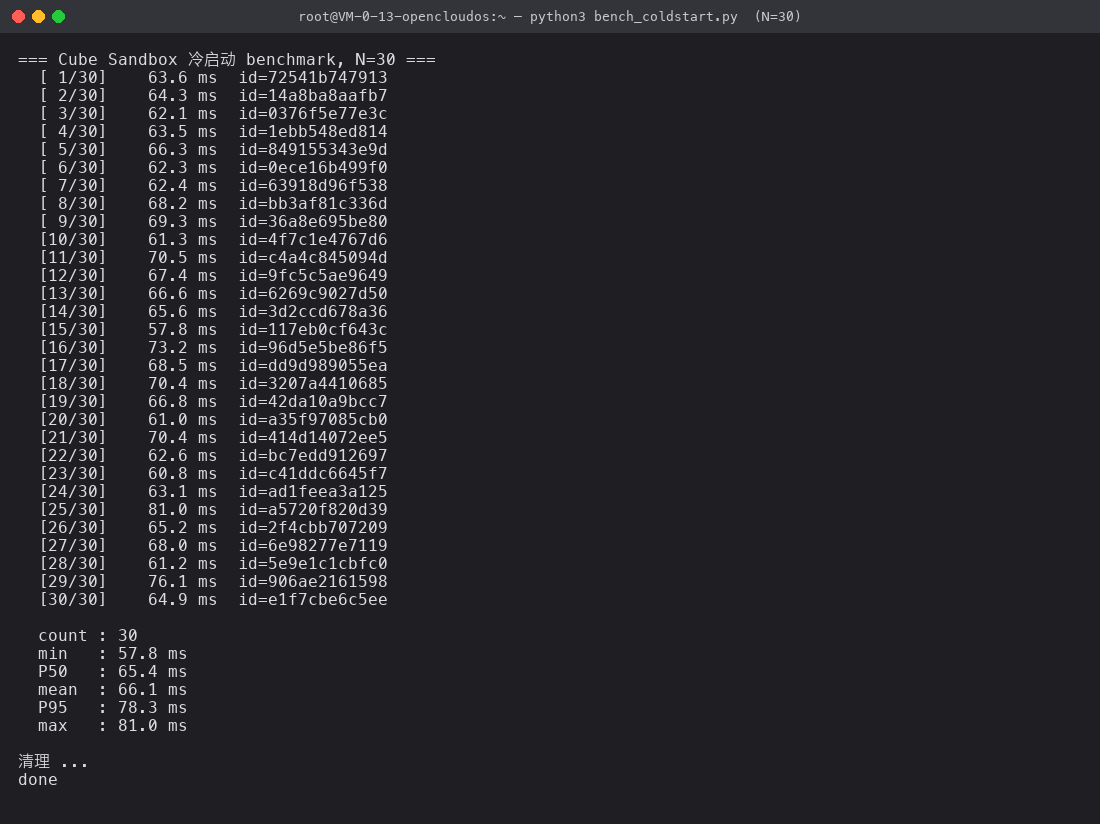The width and height of the screenshot is (1100, 824).
Task: Click the 81.0 ms value of run 25/30
Action: (x=182, y=510)
